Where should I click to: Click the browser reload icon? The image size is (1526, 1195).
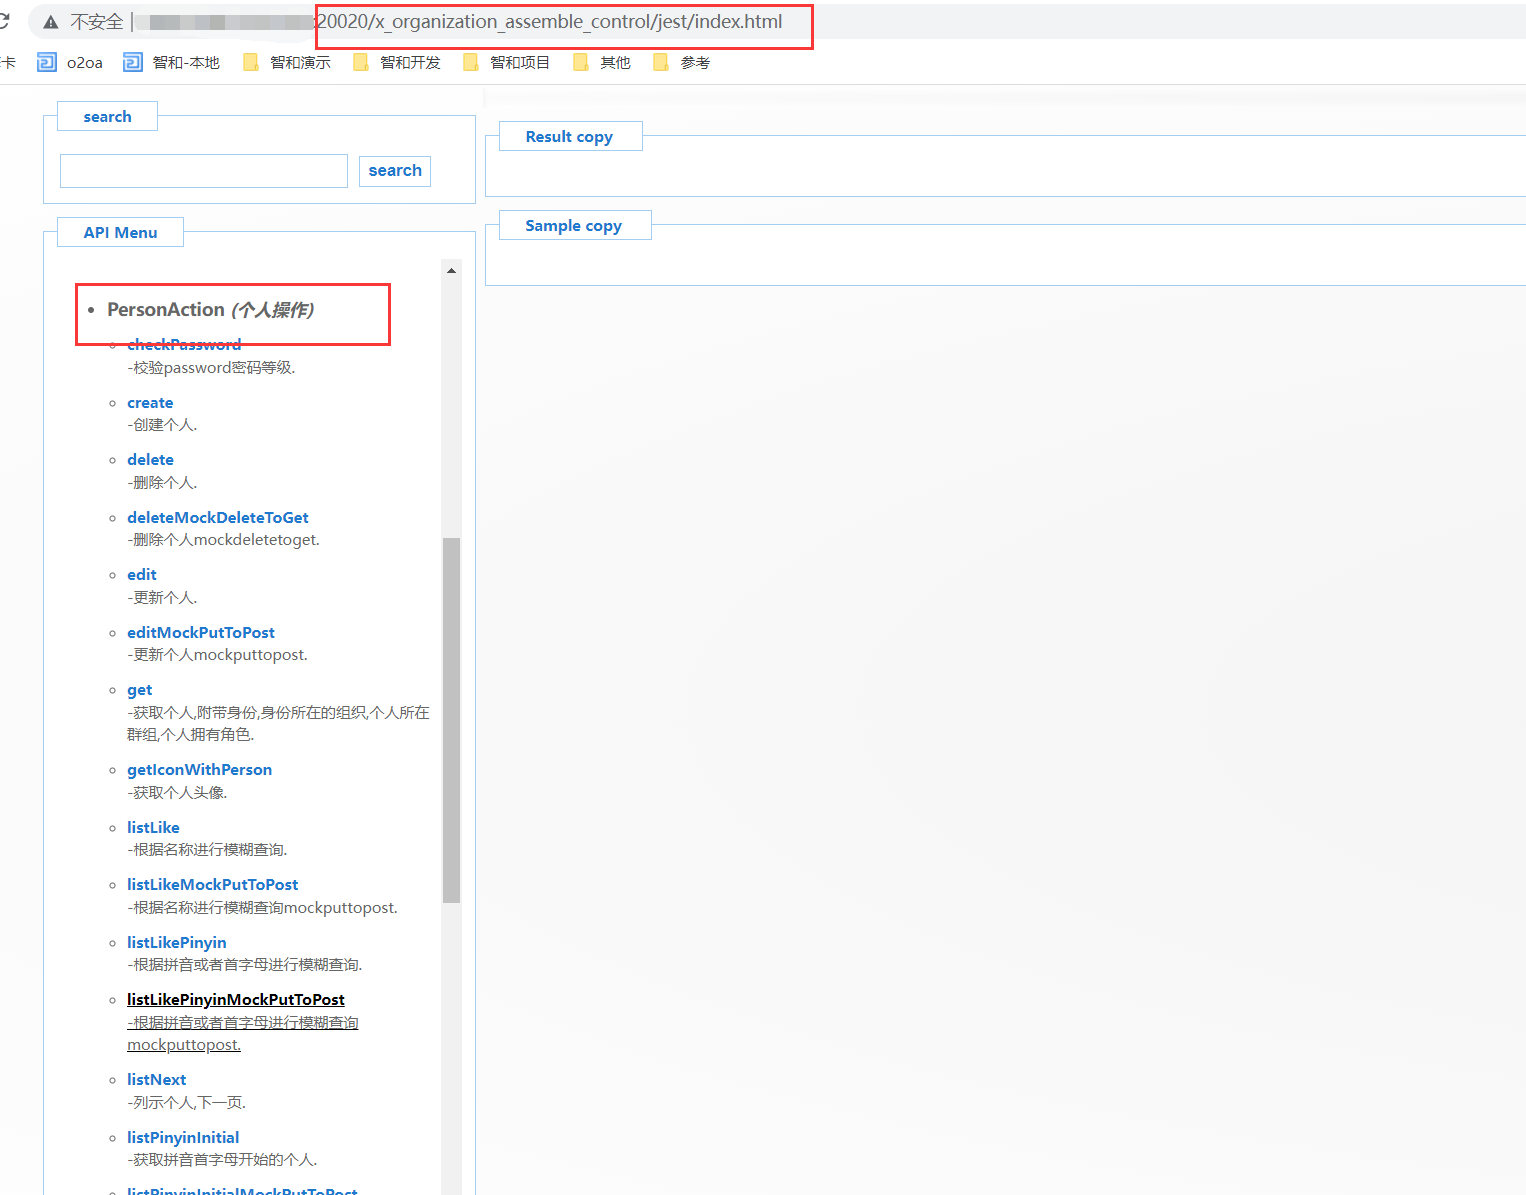[4, 21]
